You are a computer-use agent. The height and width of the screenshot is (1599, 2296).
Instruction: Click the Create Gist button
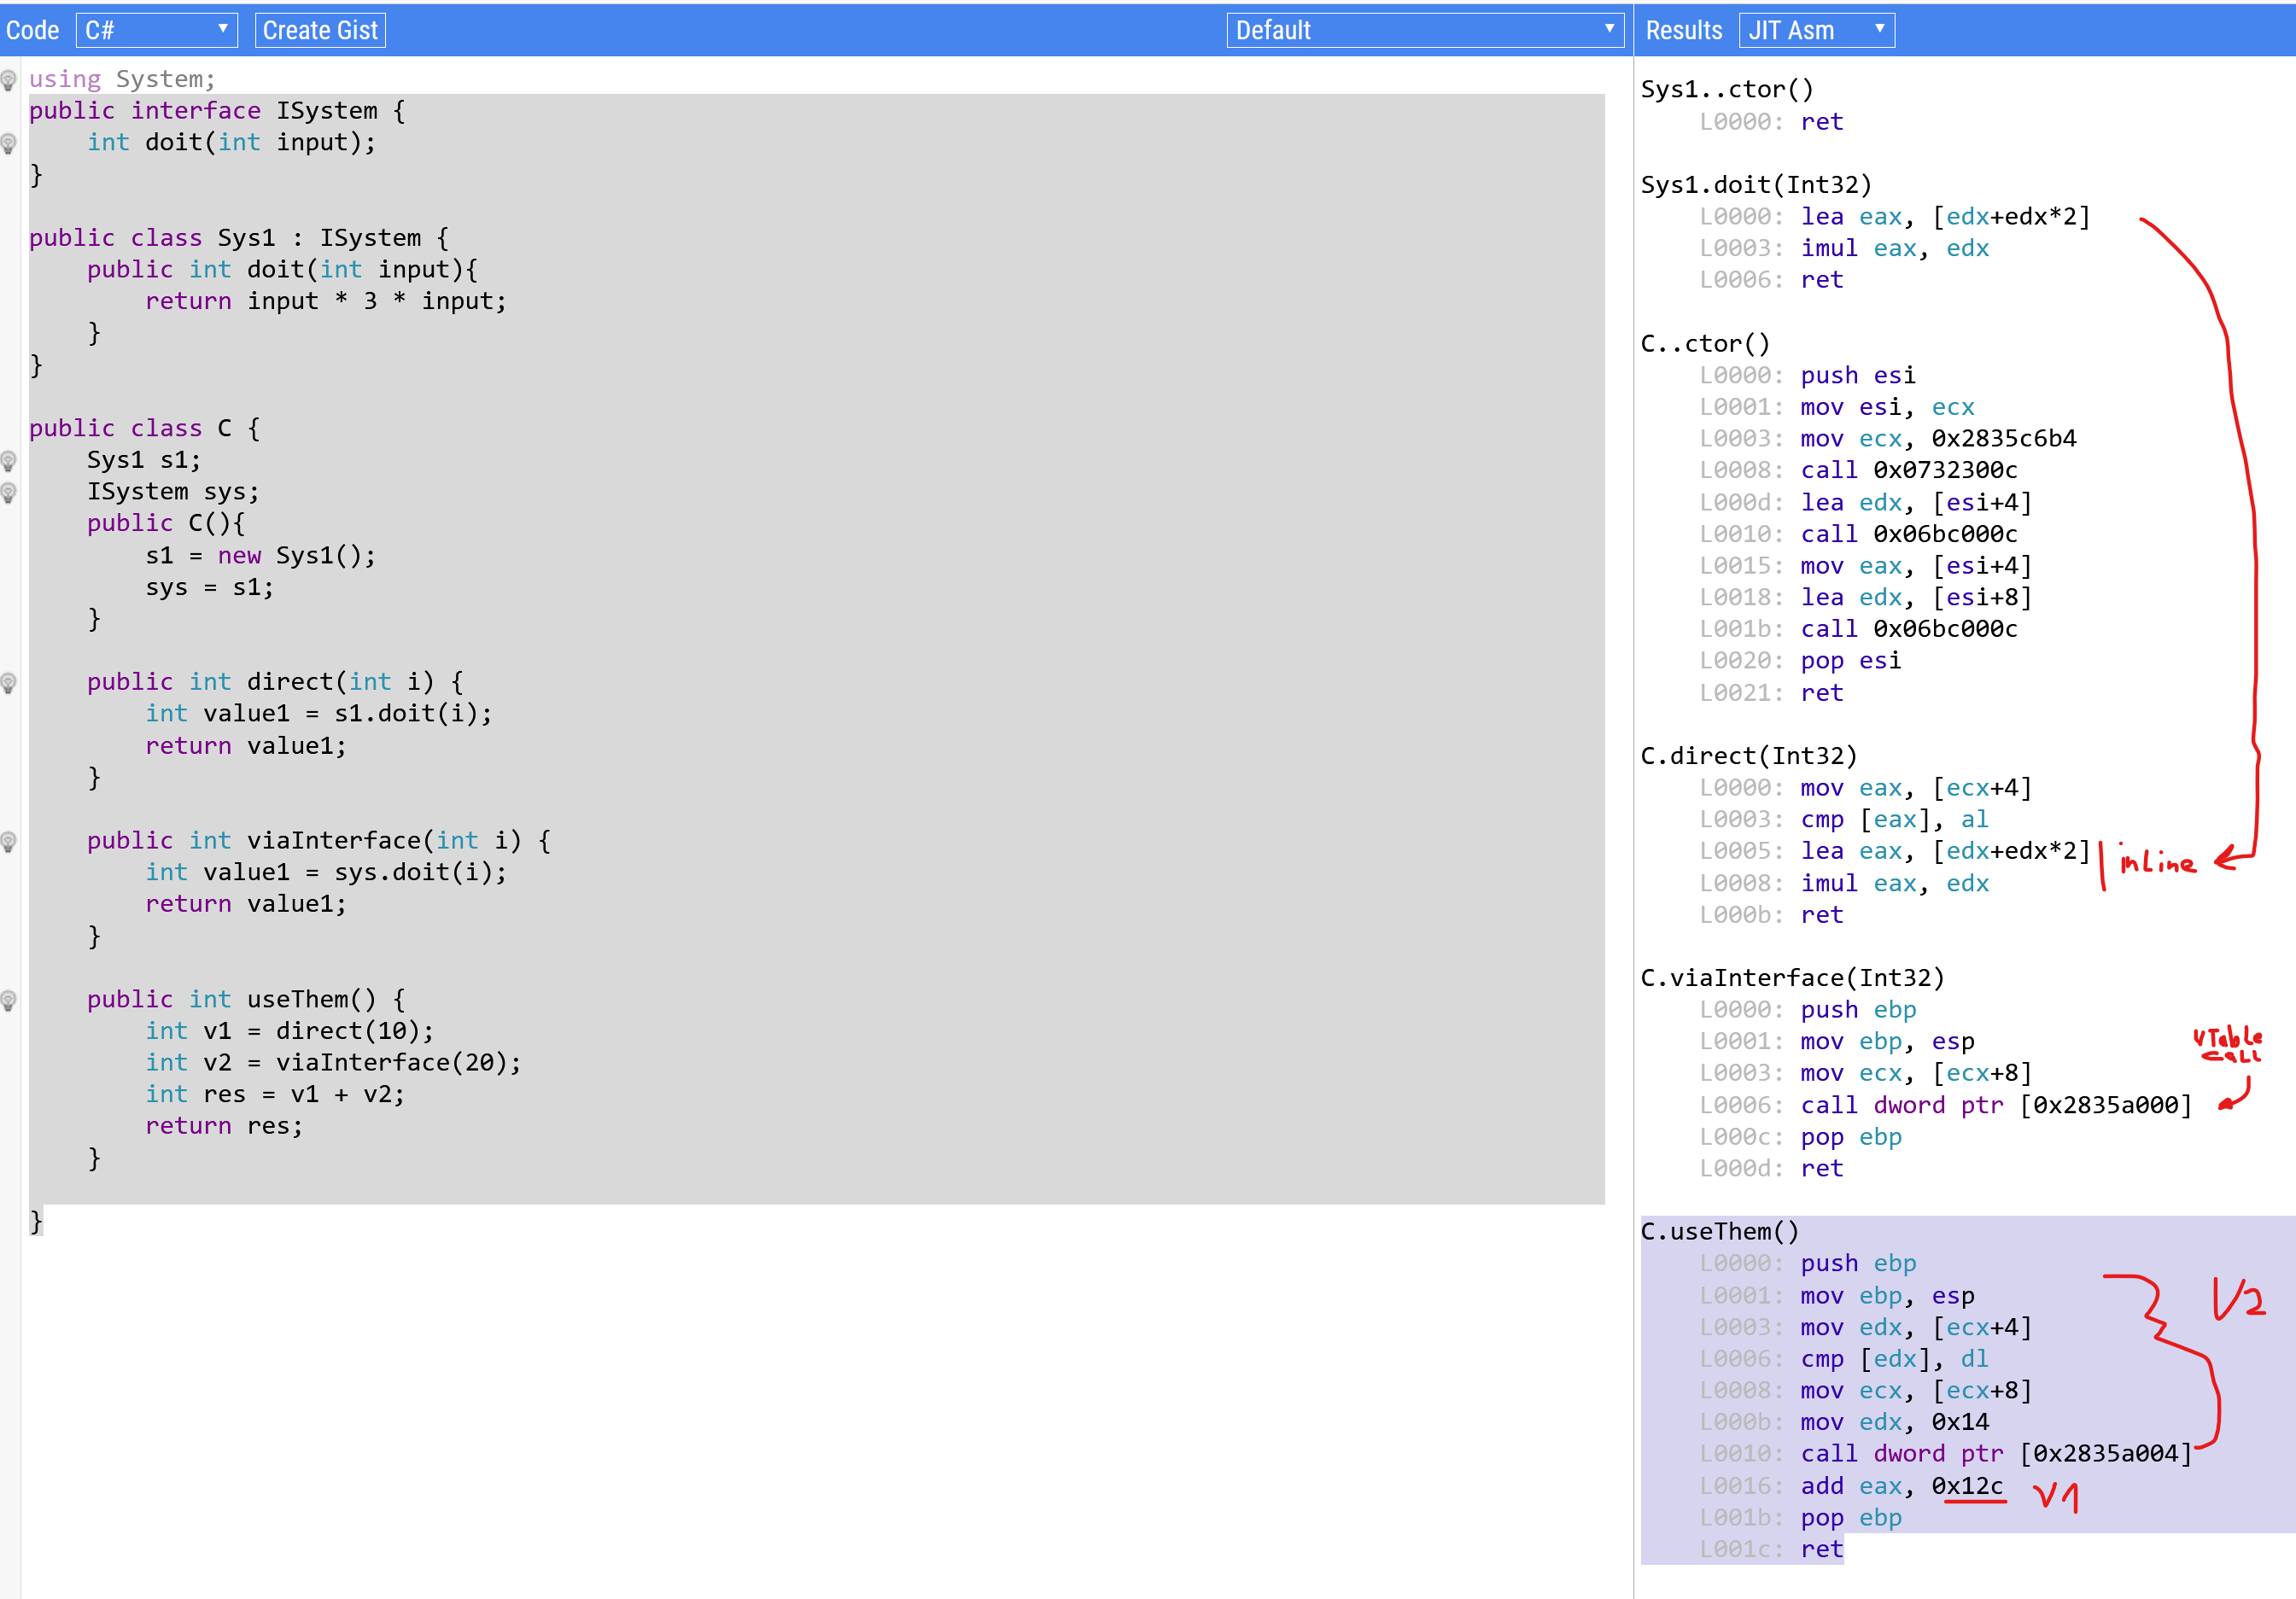(x=320, y=30)
